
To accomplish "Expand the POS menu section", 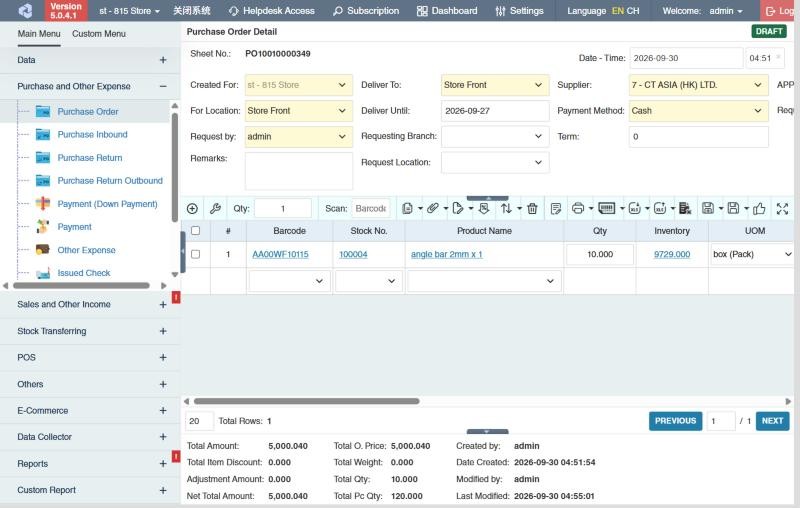I will point(163,358).
